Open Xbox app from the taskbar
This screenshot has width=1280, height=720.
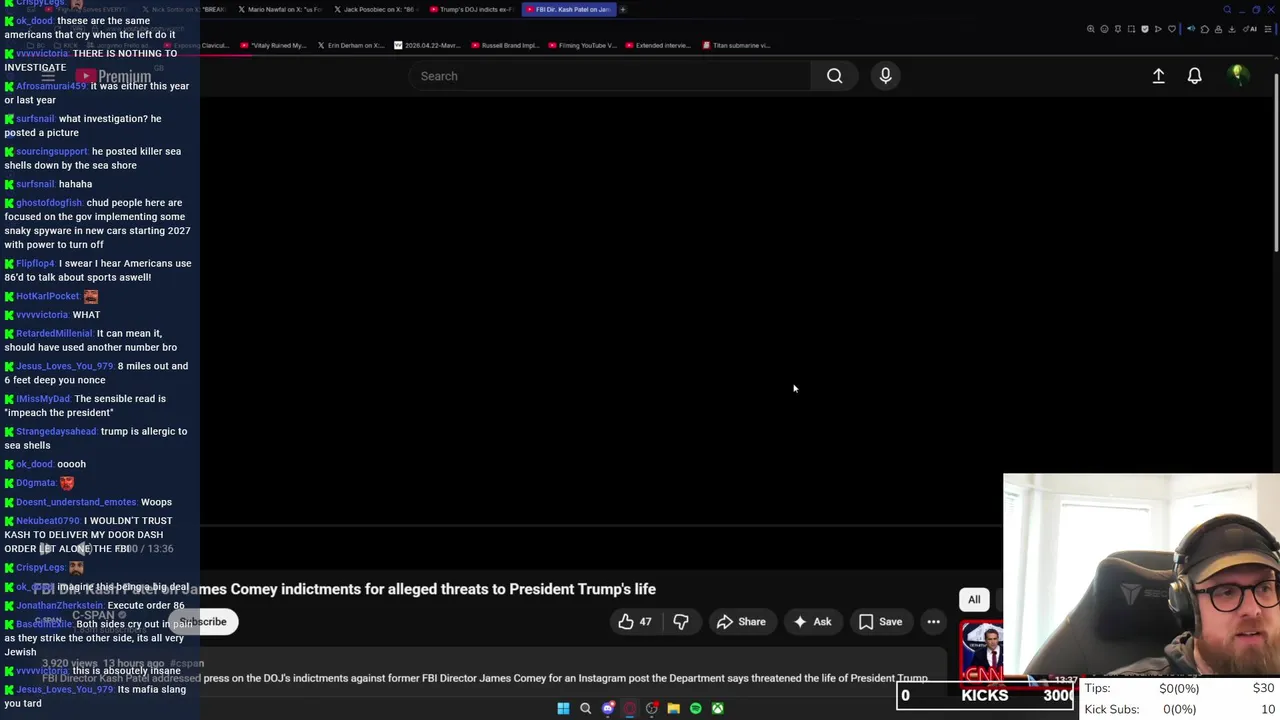click(x=717, y=708)
